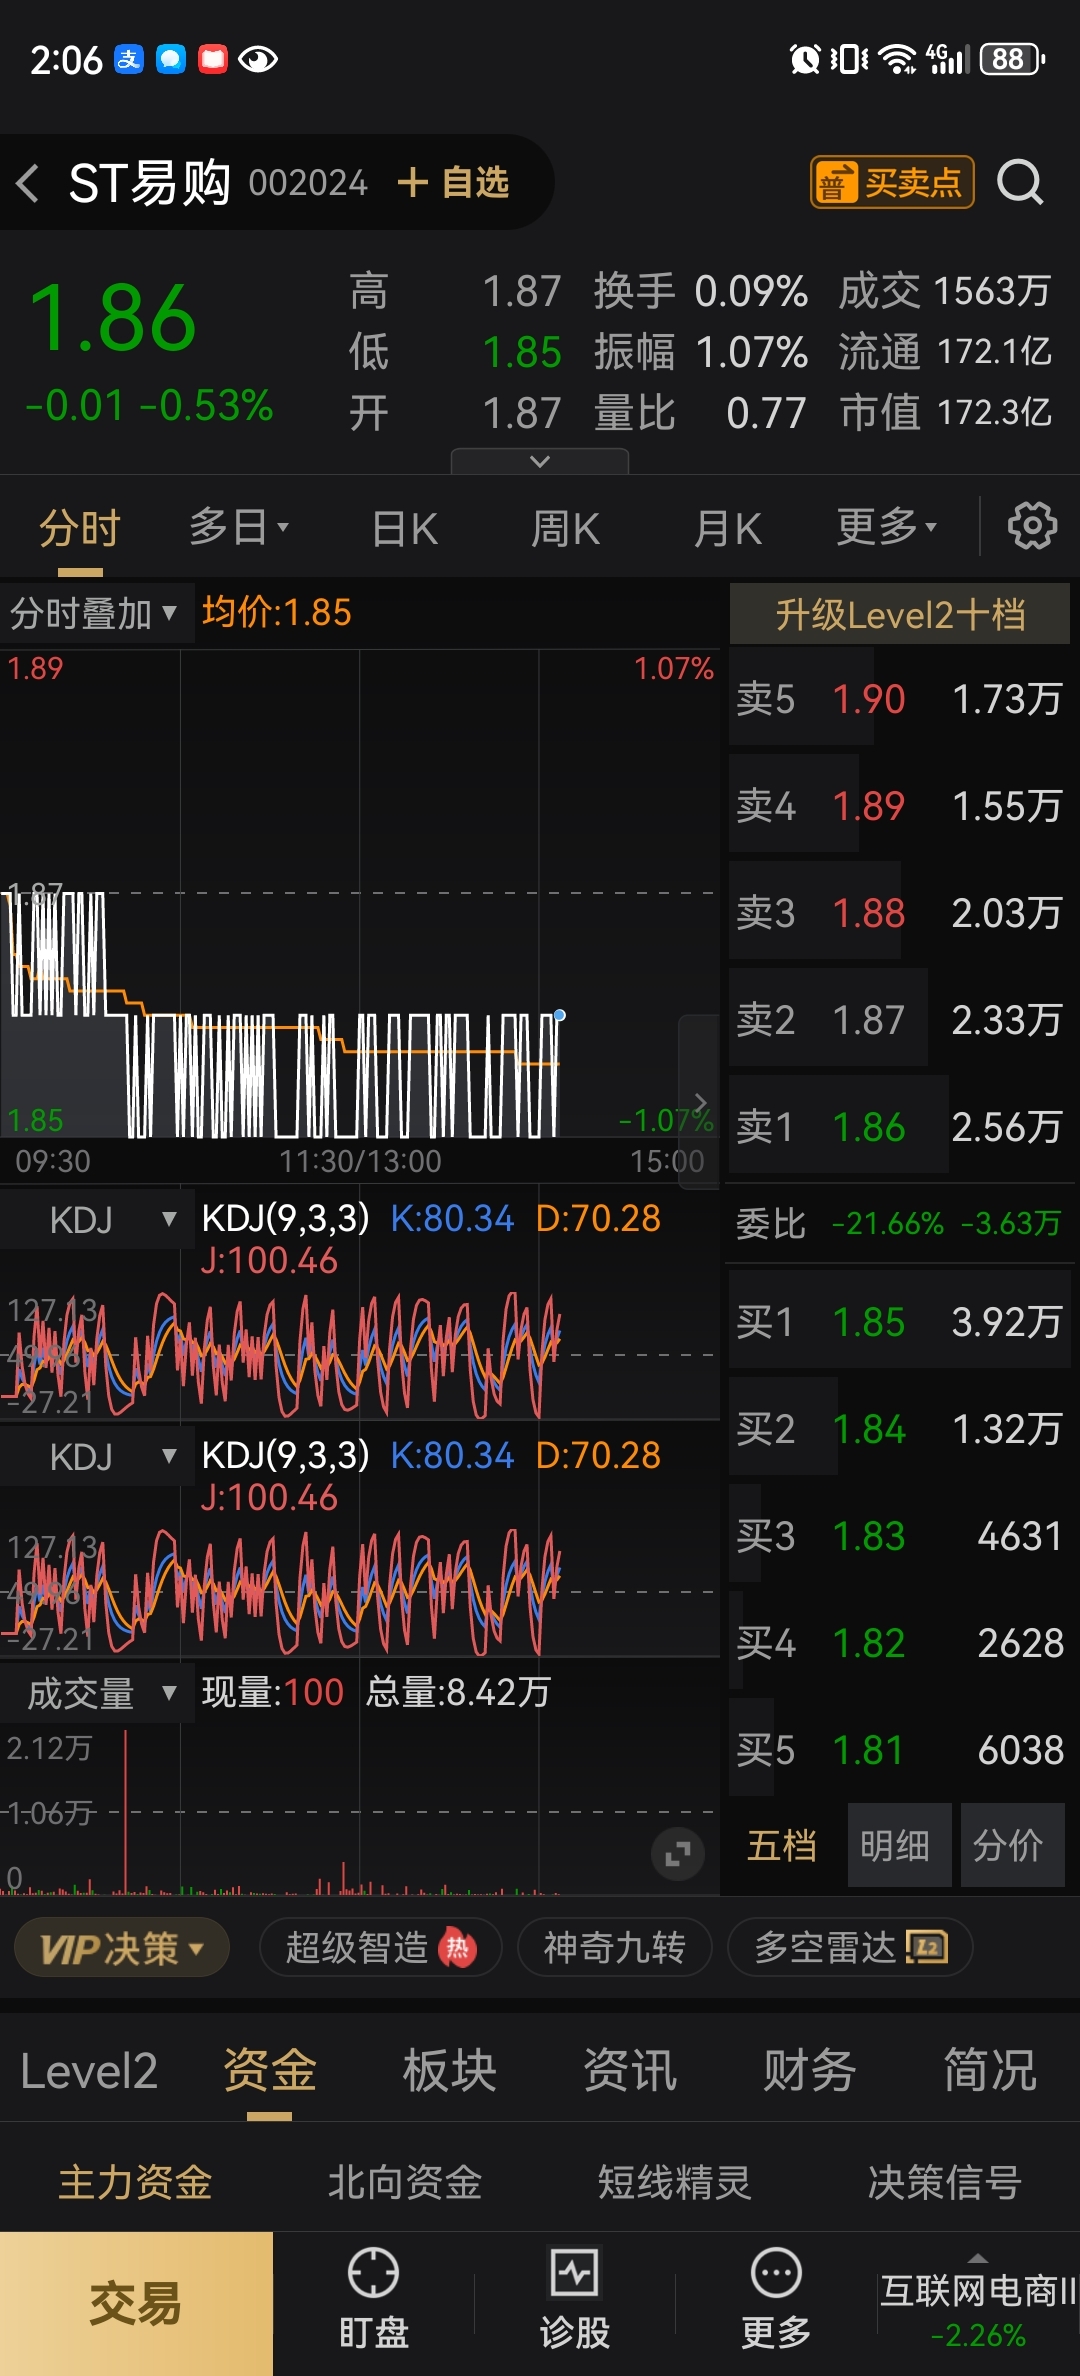Open first KDJ indicator dropdown
The image size is (1080, 2376).
click(x=97, y=1219)
